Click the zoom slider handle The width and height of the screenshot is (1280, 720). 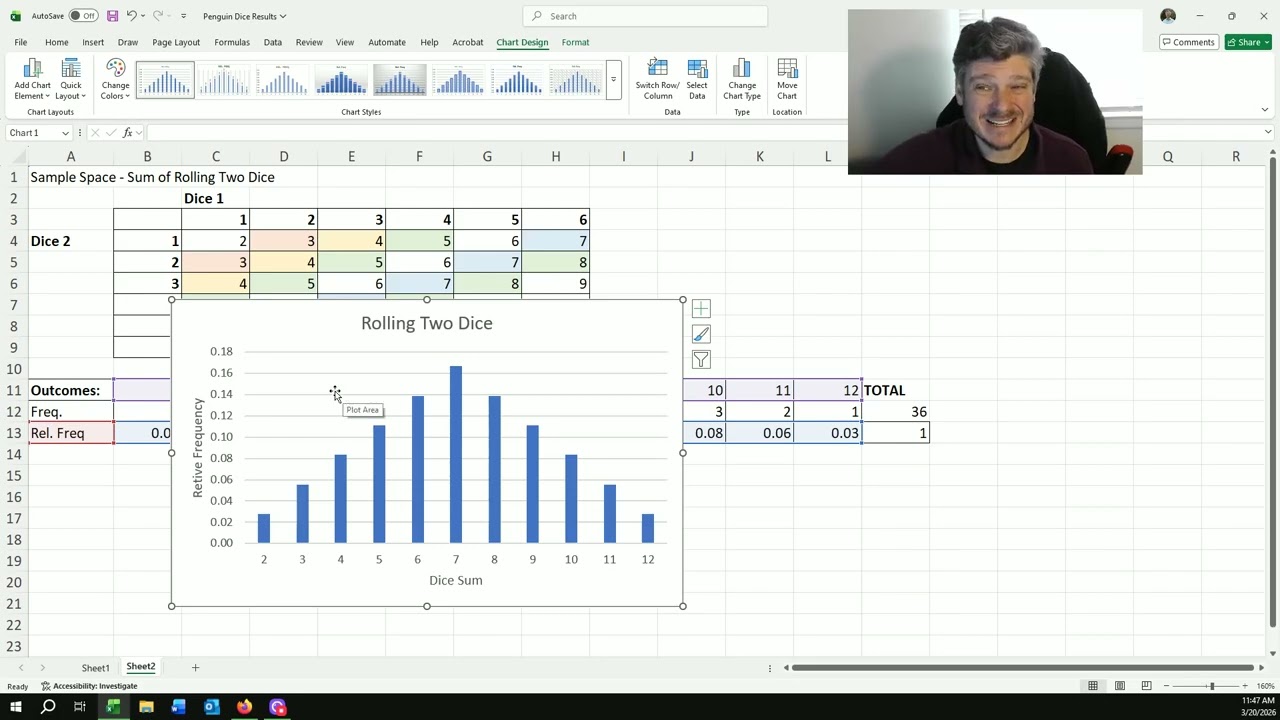point(1211,686)
